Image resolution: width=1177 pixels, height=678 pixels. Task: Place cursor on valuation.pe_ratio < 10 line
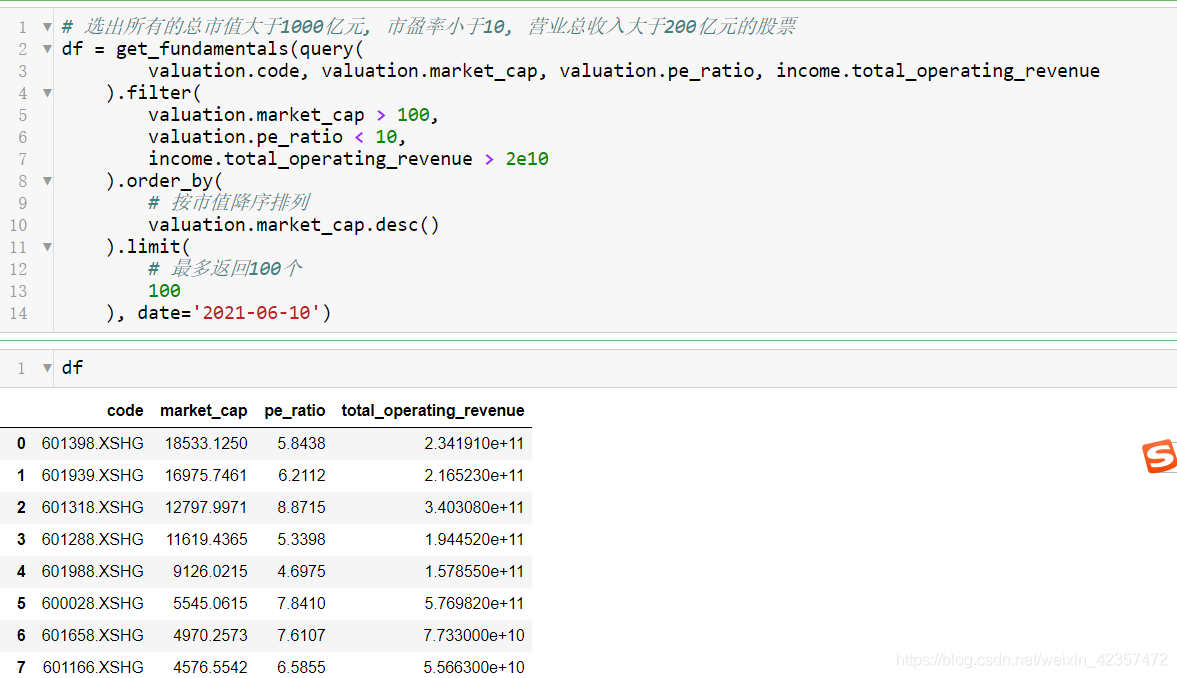pyautogui.click(x=277, y=137)
